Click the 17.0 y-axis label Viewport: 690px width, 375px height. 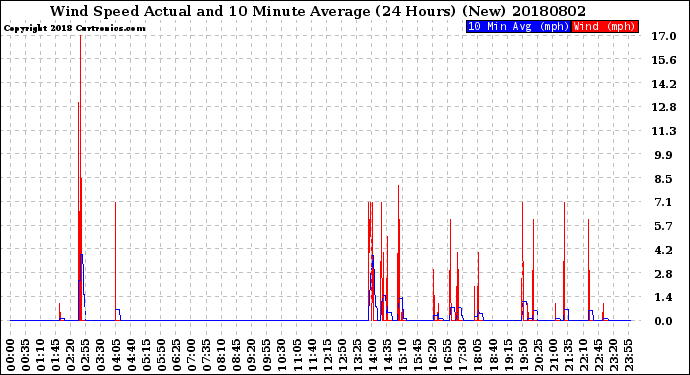[x=664, y=36]
